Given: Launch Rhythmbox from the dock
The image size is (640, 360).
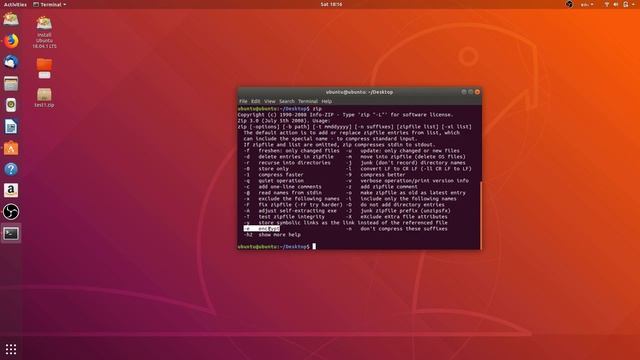Looking at the screenshot, I should pyautogui.click(x=11, y=105).
